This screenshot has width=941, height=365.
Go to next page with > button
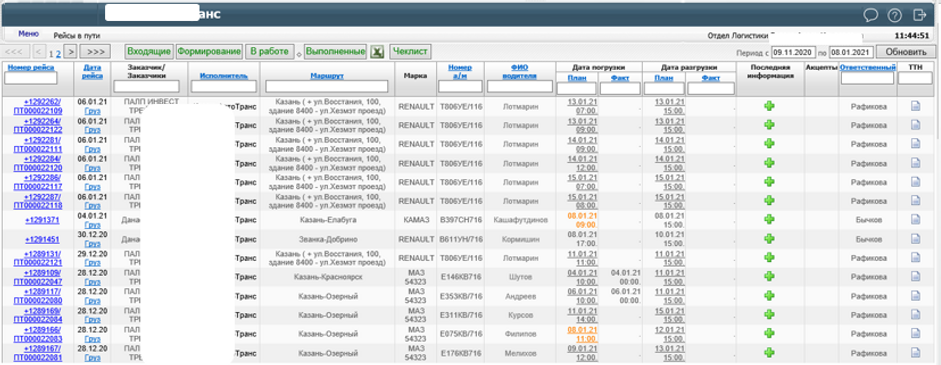70,52
